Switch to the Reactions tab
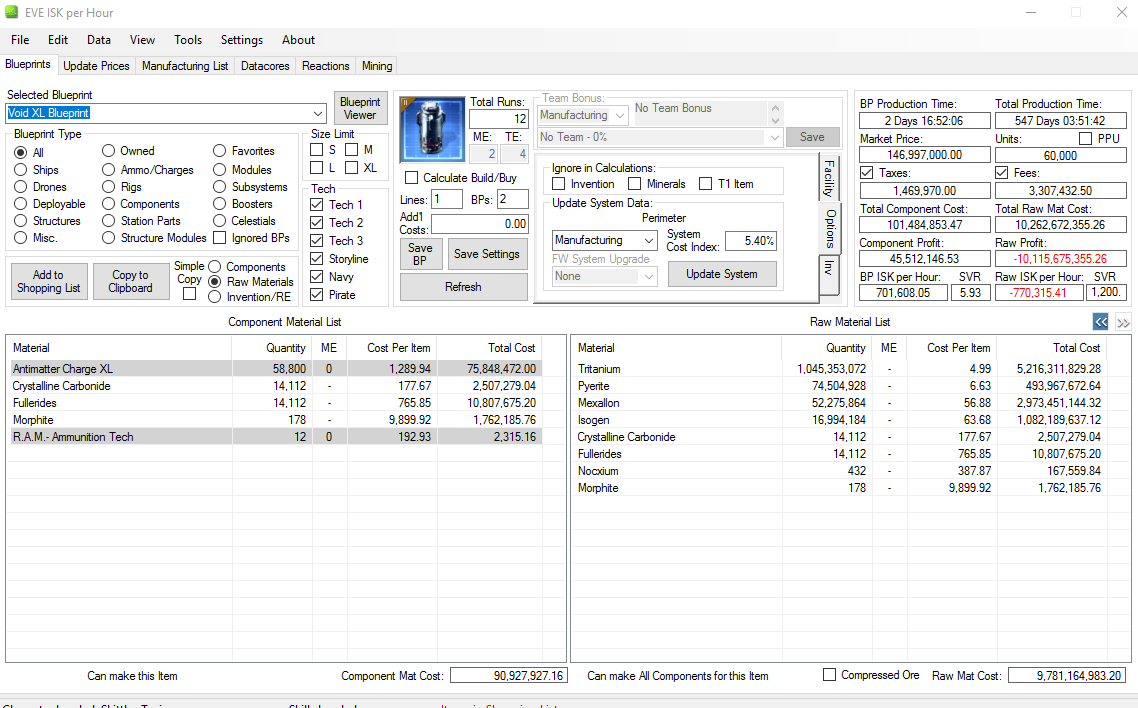Image resolution: width=1138 pixels, height=708 pixels. 325,65
